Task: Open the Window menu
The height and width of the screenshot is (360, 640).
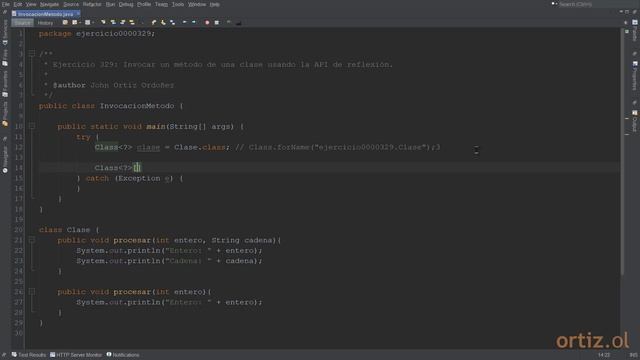Action: [197, 4]
